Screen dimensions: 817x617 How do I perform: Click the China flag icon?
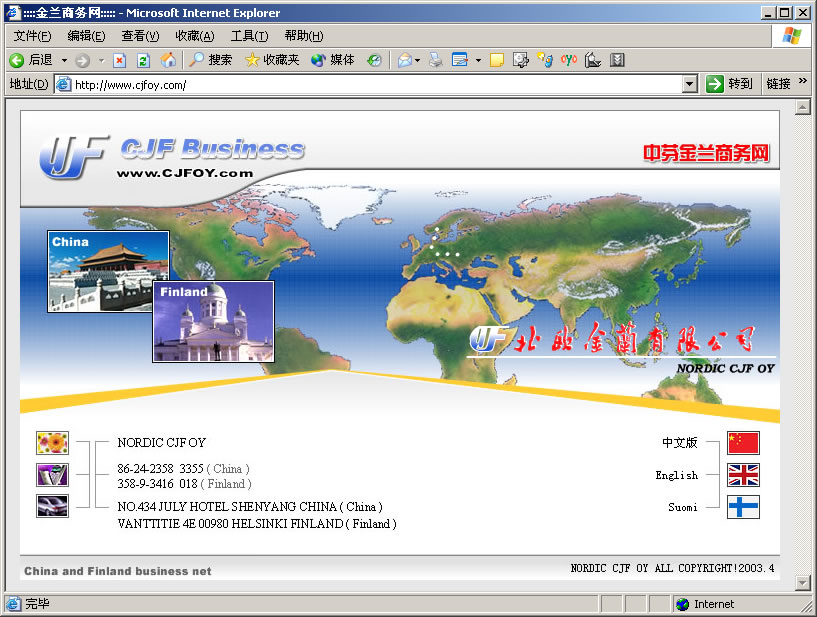[x=744, y=443]
